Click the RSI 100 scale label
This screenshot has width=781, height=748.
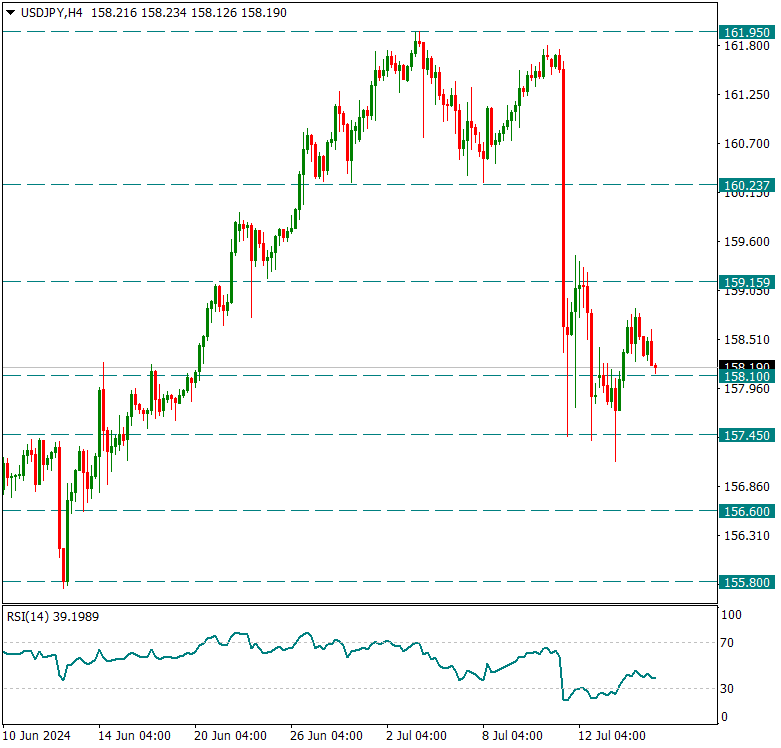tap(731, 615)
